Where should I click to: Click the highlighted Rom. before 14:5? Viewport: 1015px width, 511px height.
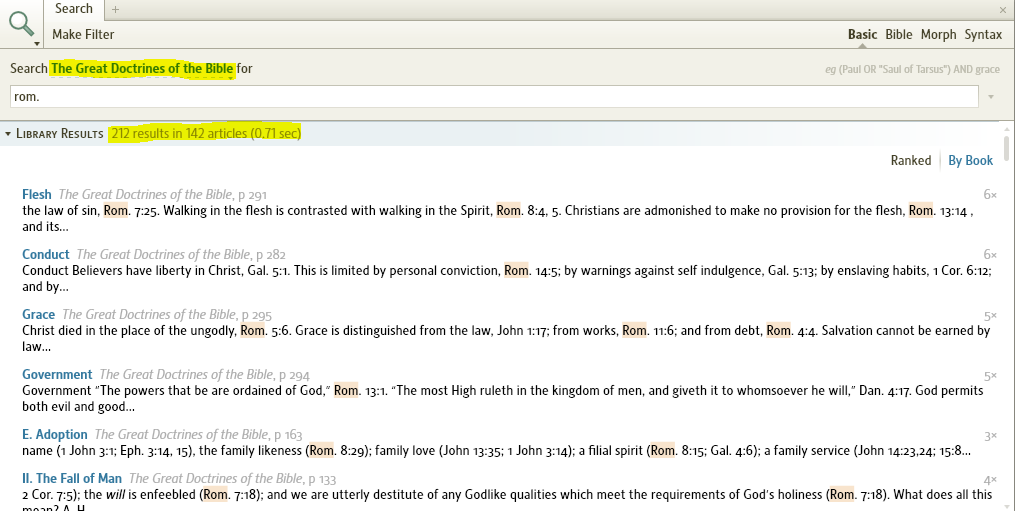click(x=517, y=271)
